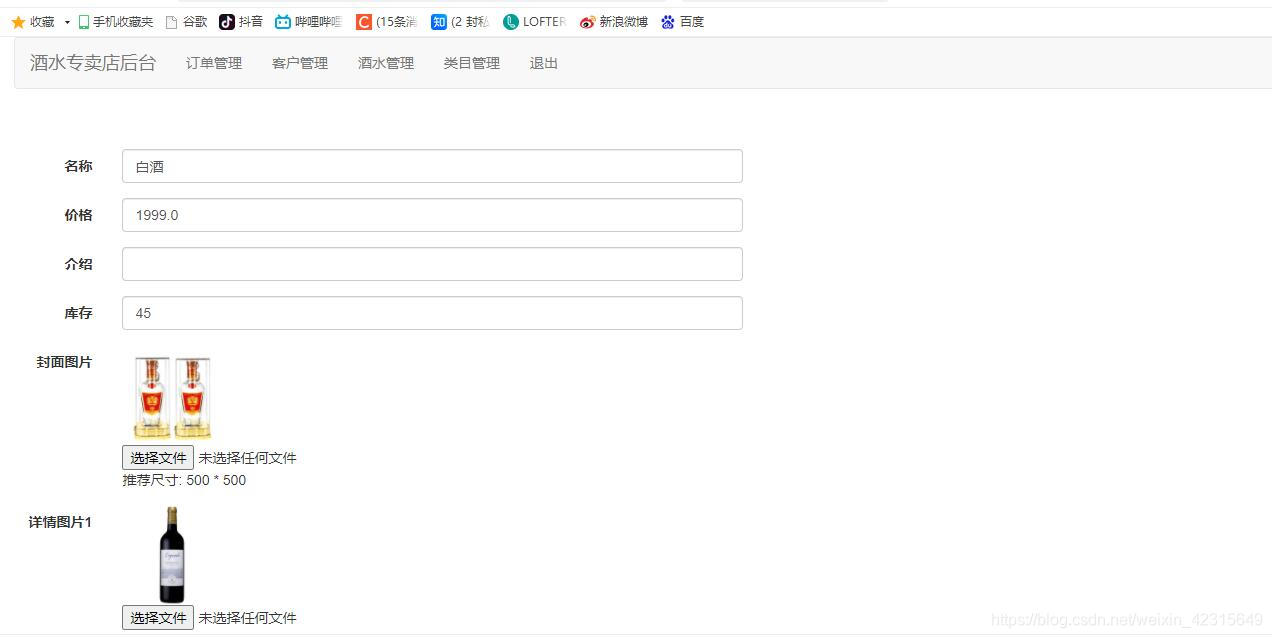
Task: Click the 详情图片1 wine bottle thumbnail
Action: 172,555
